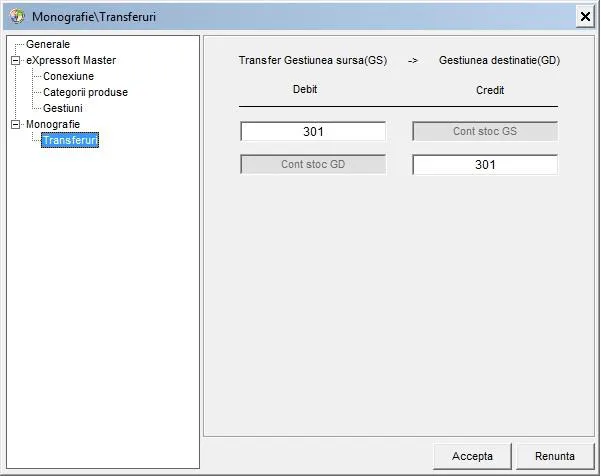This screenshot has width=601, height=476.
Task: Open the Gestiuni settings page
Action: click(x=62, y=108)
